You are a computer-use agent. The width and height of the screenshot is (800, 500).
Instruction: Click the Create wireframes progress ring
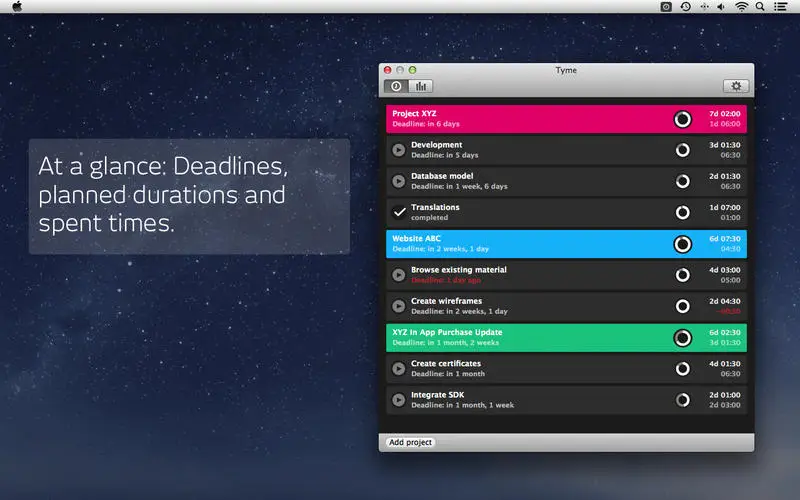[682, 306]
